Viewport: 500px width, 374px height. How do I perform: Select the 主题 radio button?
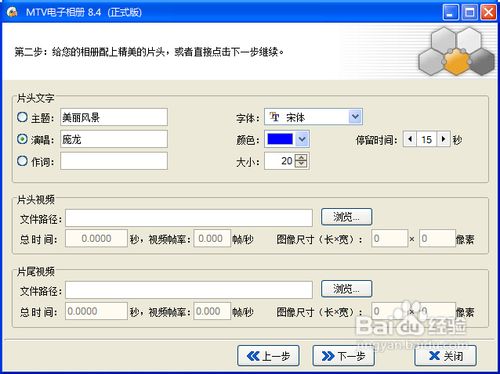click(22, 117)
